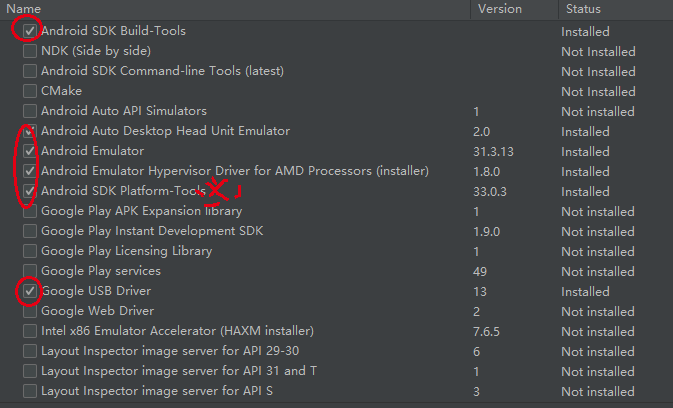Uncheck Android Emulator Hypervisor Driver checkbox
This screenshot has height=408, width=673.
pos(30,171)
